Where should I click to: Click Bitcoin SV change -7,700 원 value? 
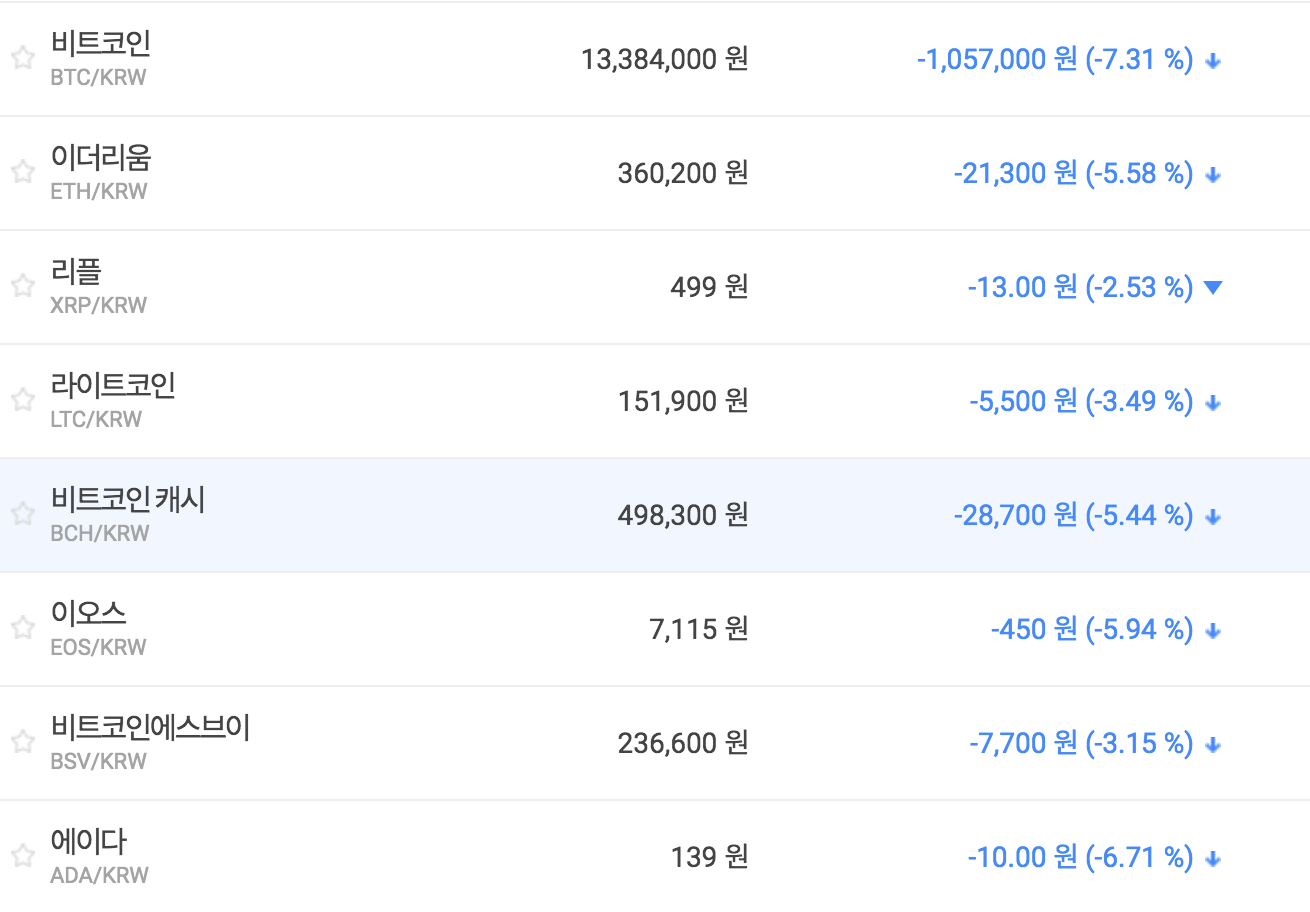coord(1022,743)
